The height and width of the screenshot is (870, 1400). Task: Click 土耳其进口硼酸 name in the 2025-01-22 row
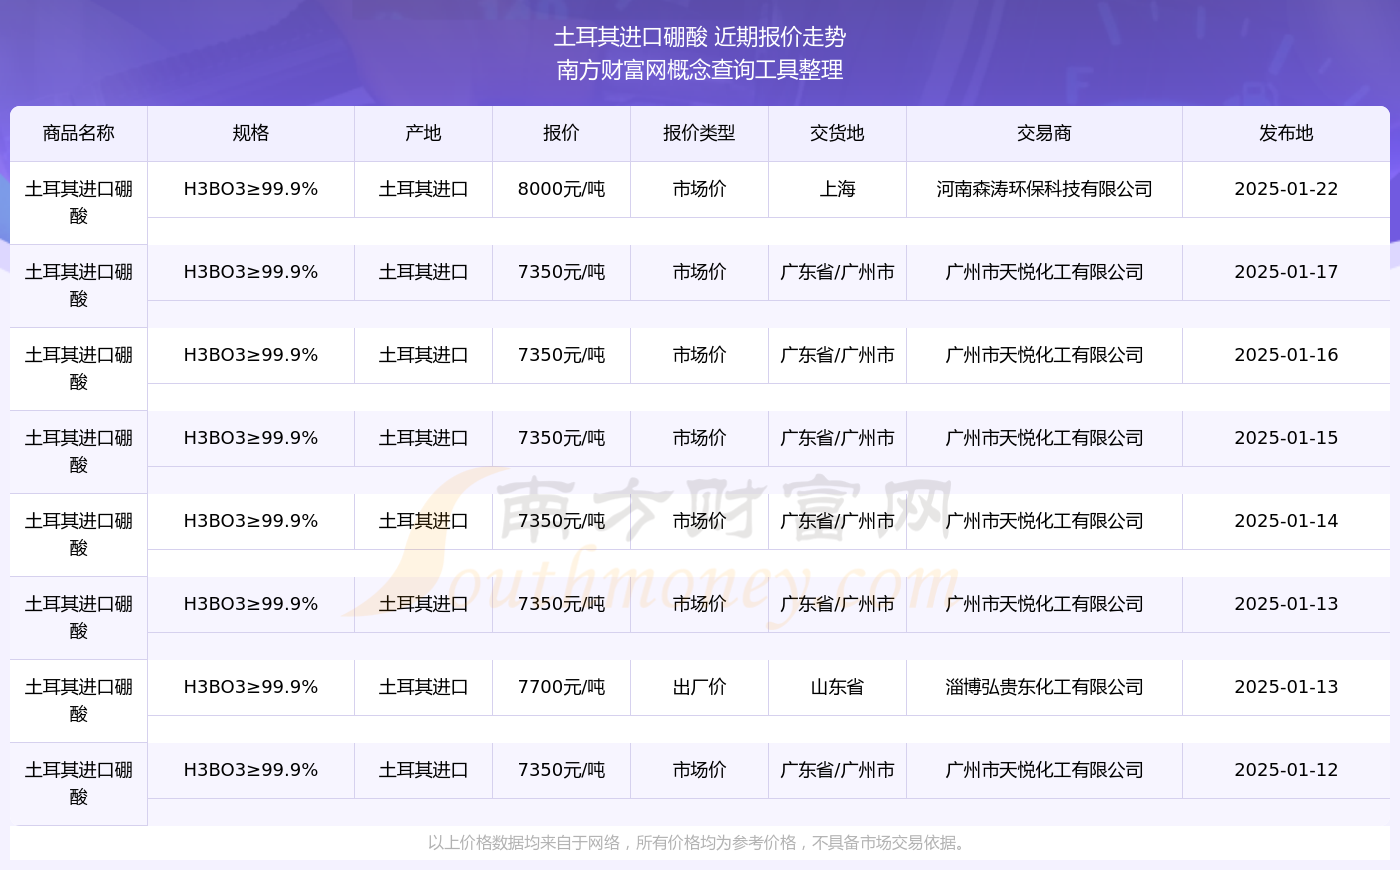coord(79,202)
